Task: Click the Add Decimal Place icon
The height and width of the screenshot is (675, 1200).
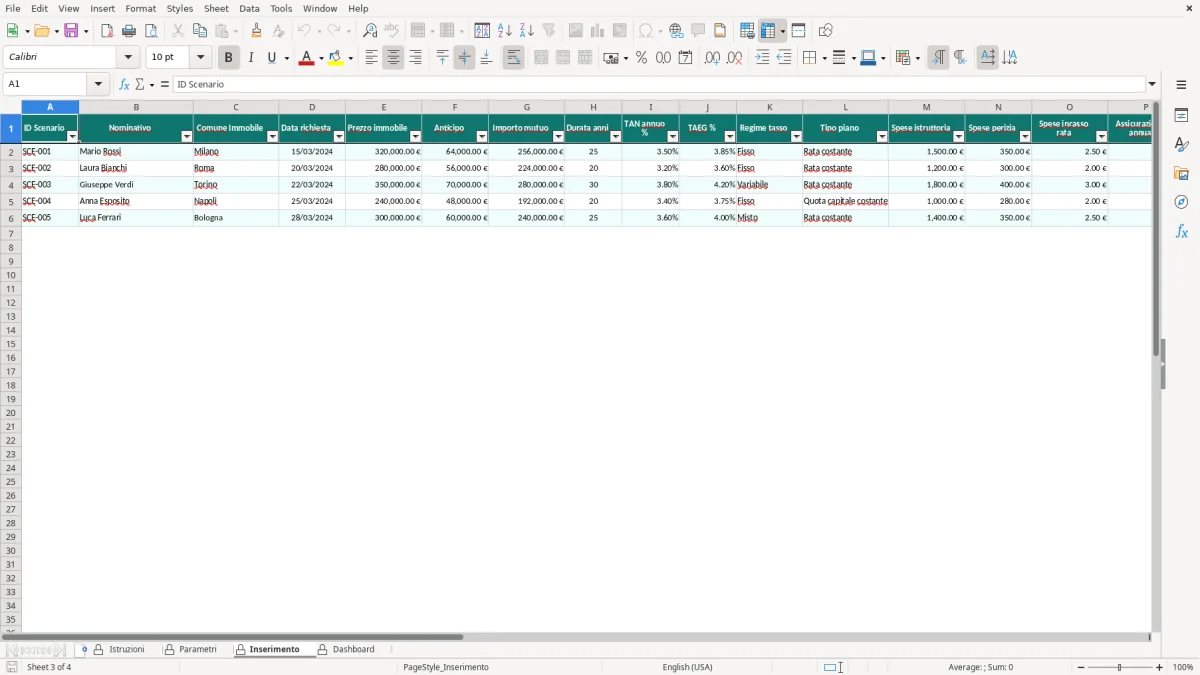Action: pyautogui.click(x=712, y=58)
